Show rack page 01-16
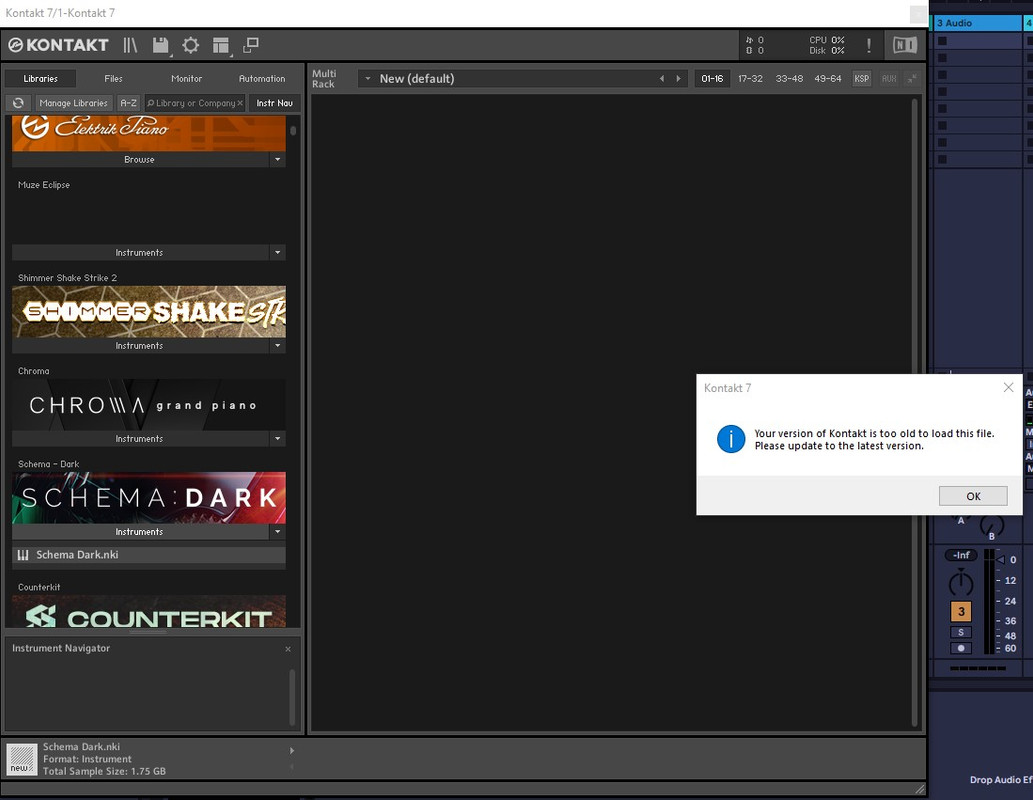 click(712, 78)
